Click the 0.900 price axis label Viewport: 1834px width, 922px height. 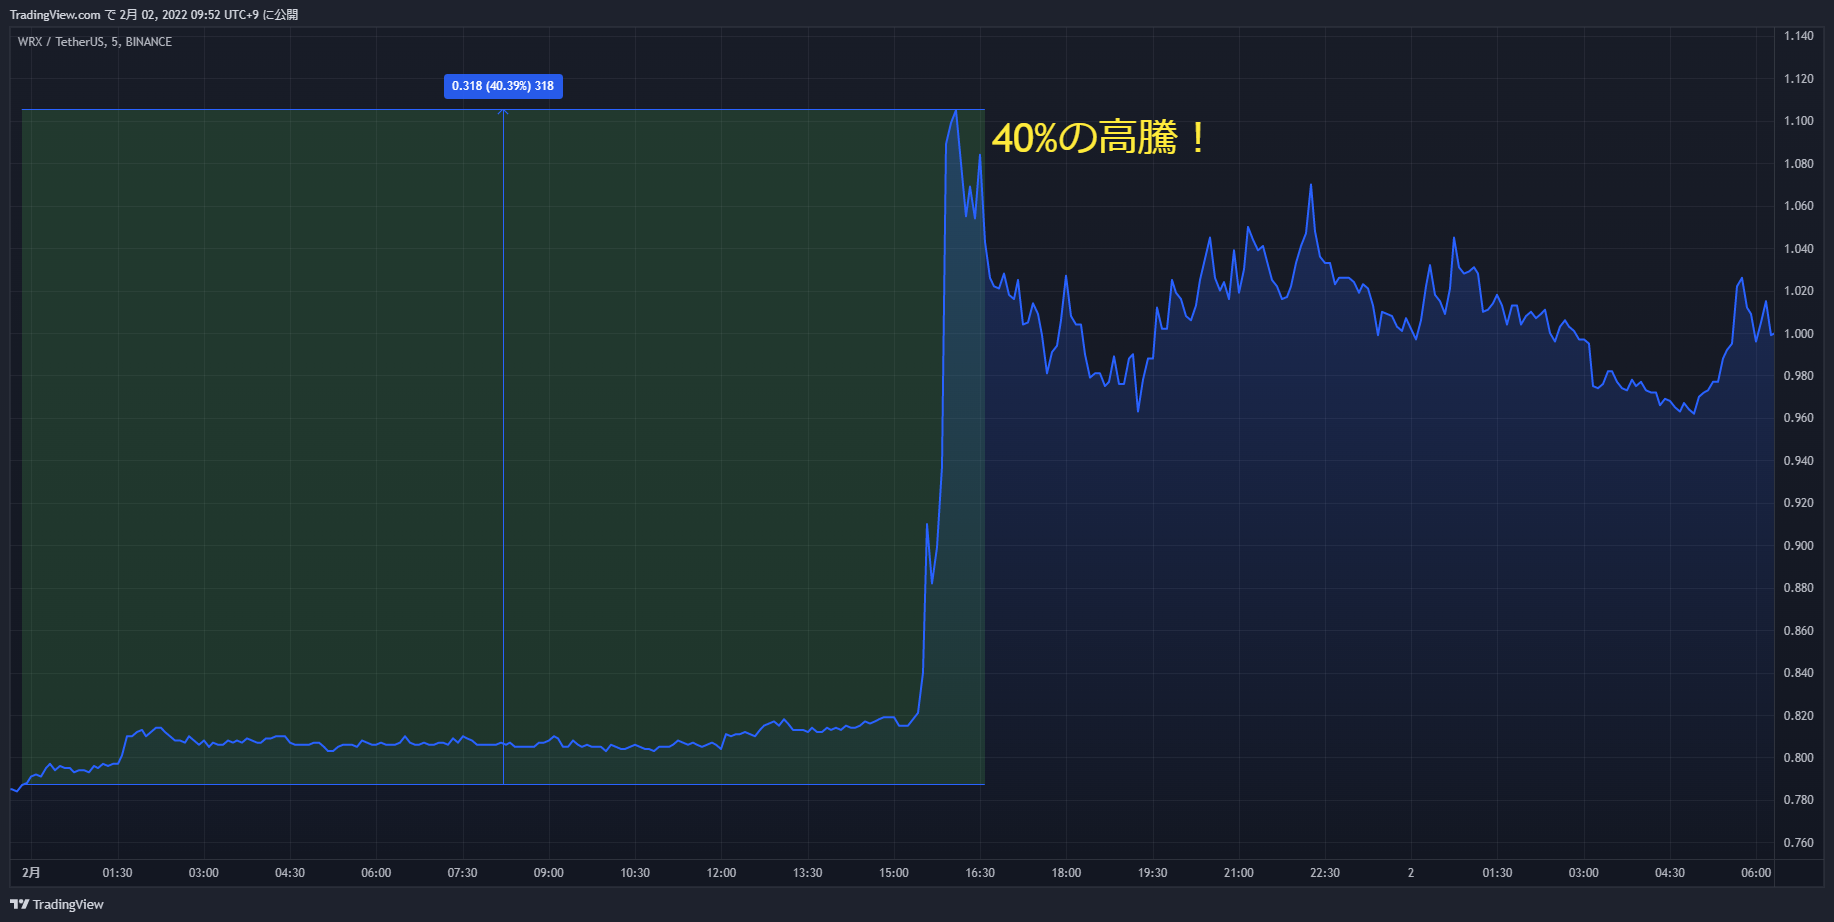coord(1798,546)
